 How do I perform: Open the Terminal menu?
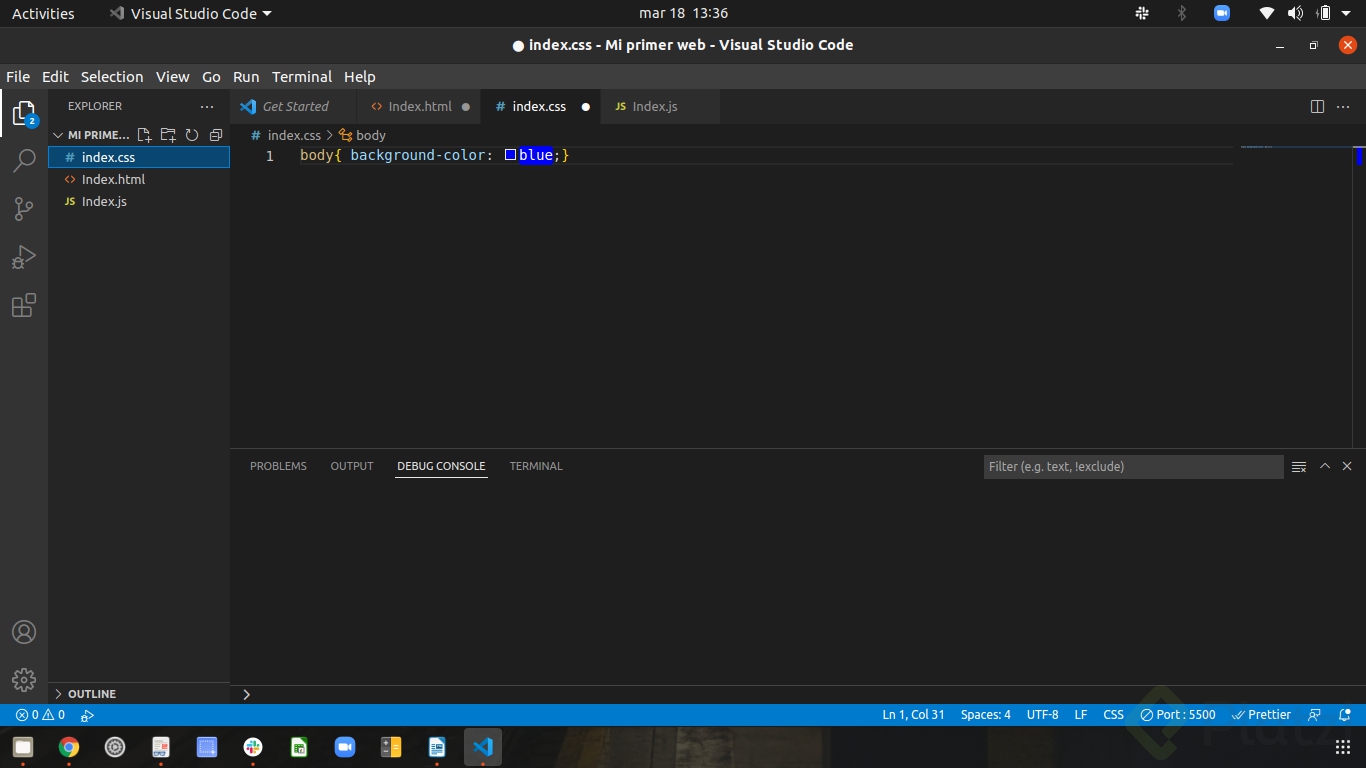pyautogui.click(x=301, y=76)
